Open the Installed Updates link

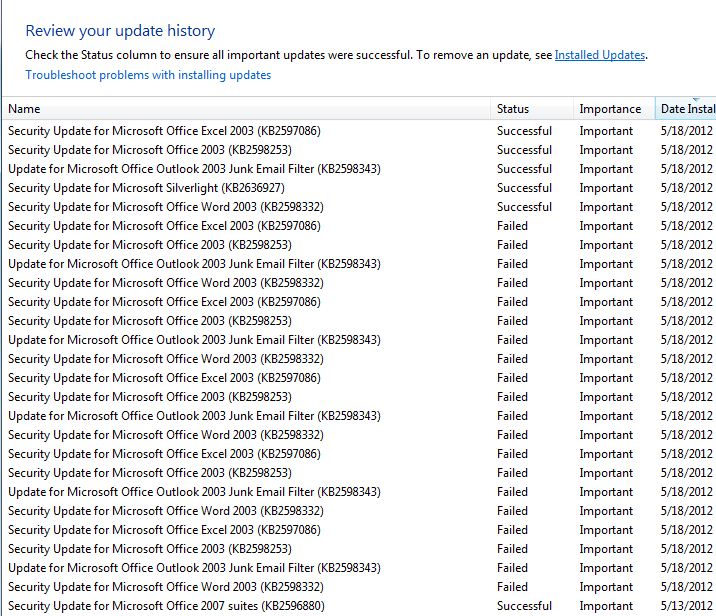click(600, 55)
